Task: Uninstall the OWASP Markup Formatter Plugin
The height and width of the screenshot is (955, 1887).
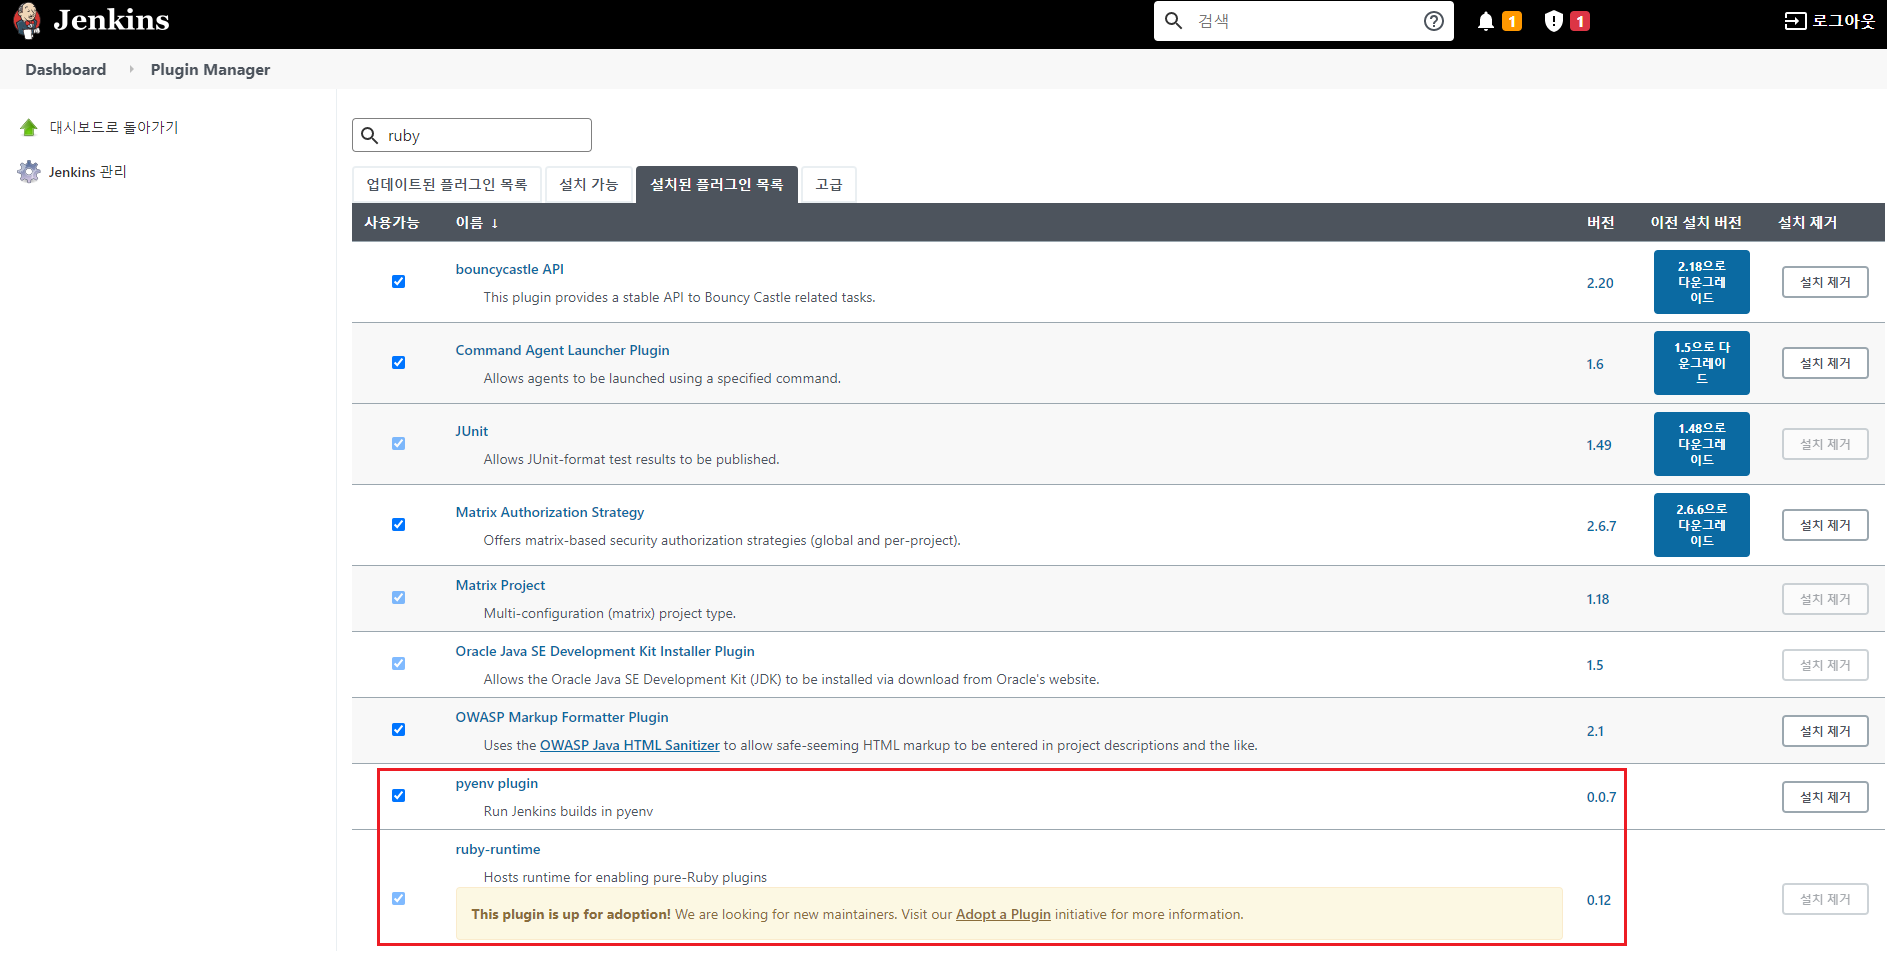Action: click(1825, 731)
